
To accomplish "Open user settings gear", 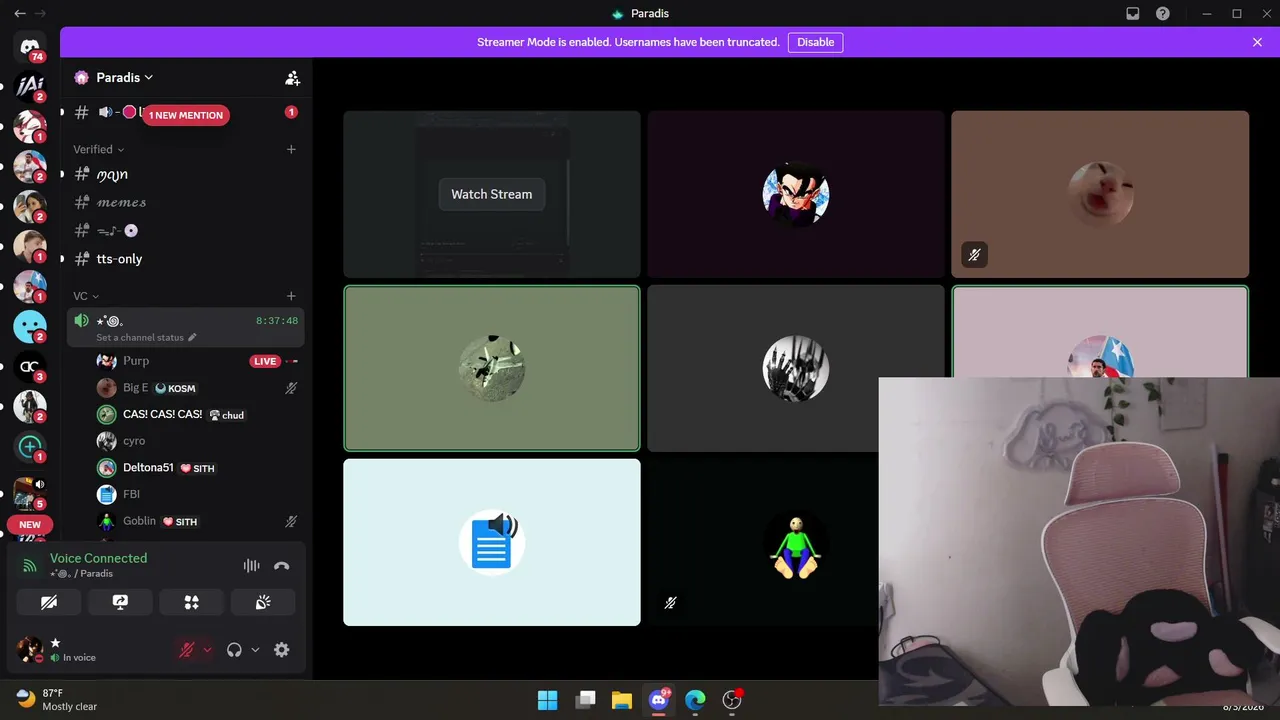I will 282,649.
